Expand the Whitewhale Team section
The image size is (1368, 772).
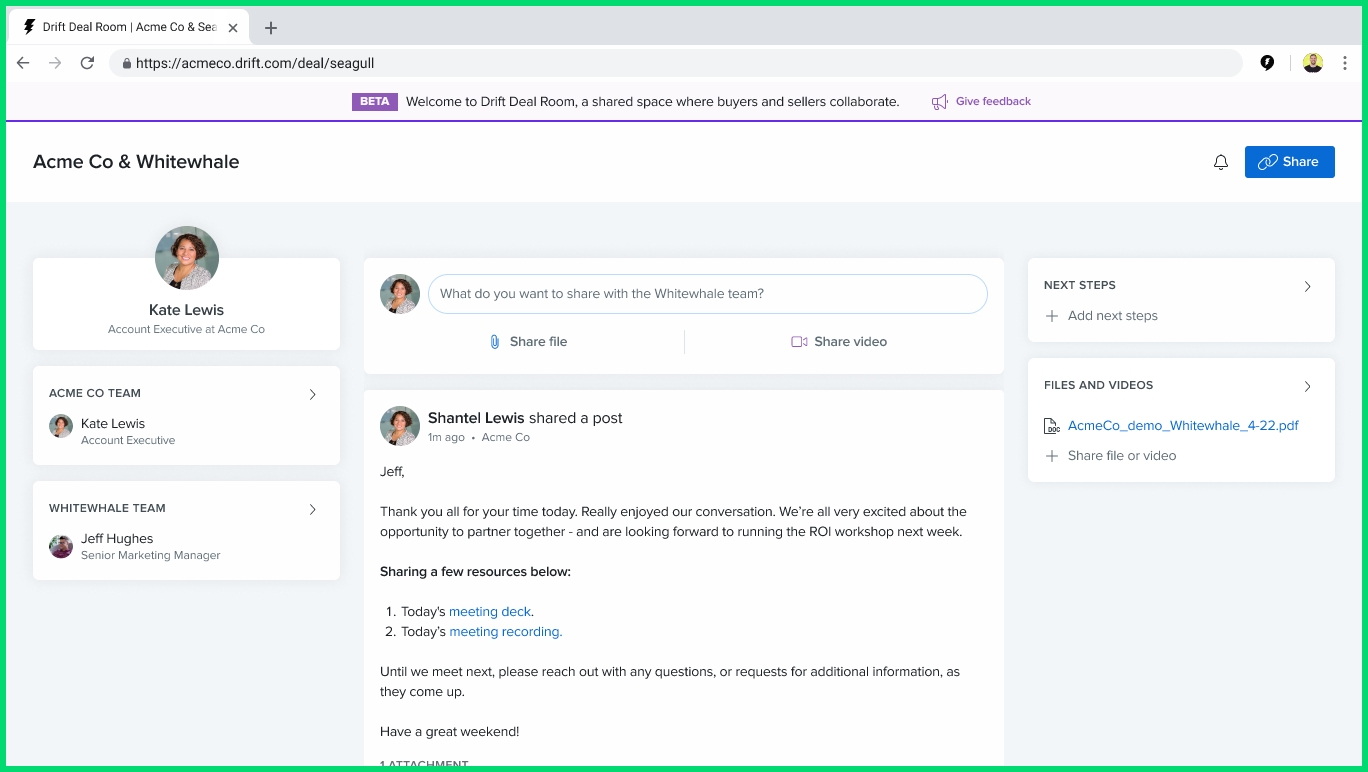tap(312, 509)
